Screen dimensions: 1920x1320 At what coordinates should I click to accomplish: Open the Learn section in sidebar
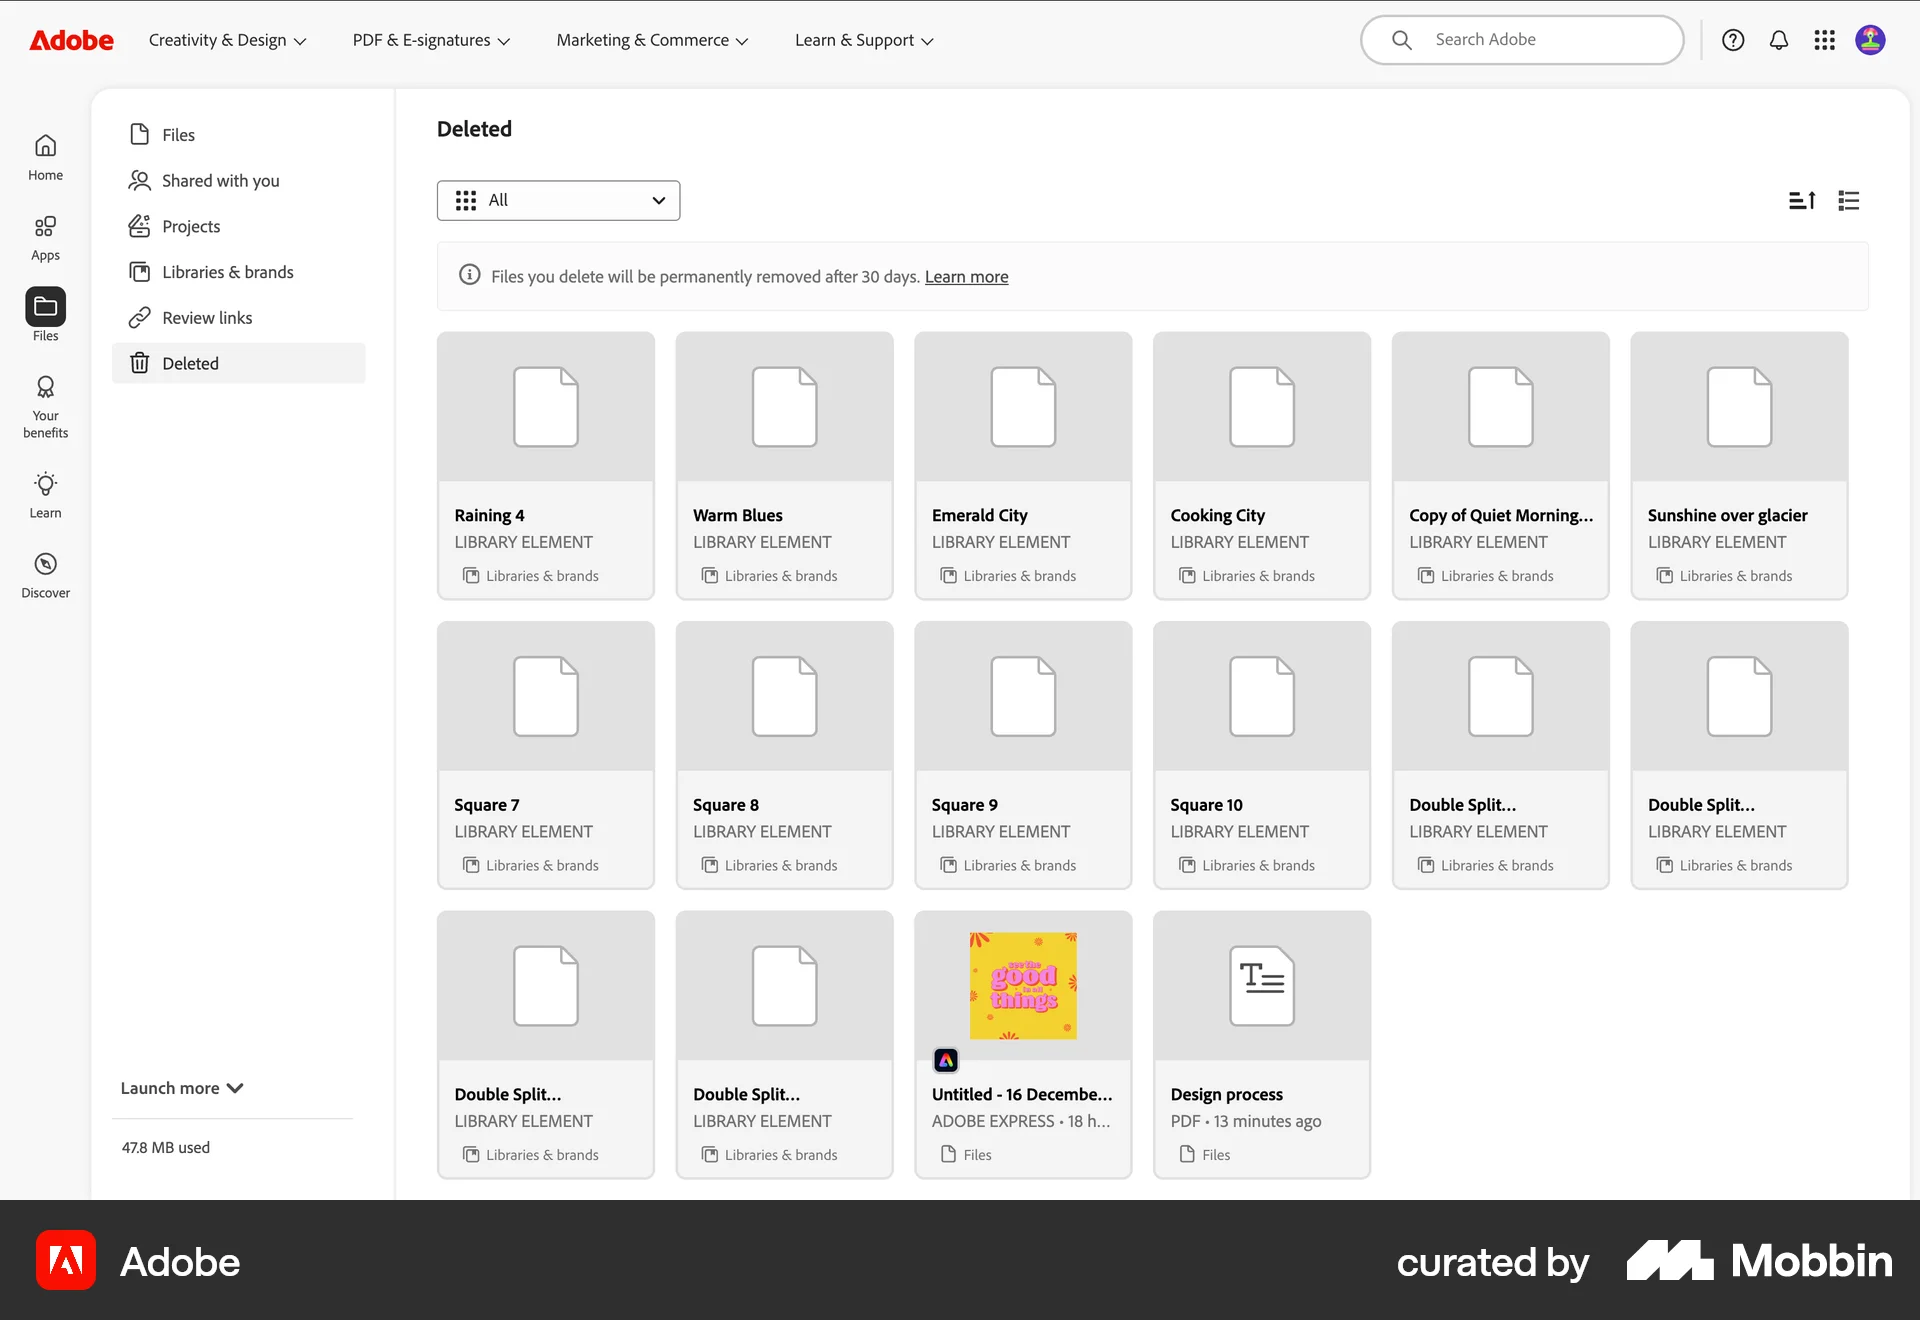45,494
